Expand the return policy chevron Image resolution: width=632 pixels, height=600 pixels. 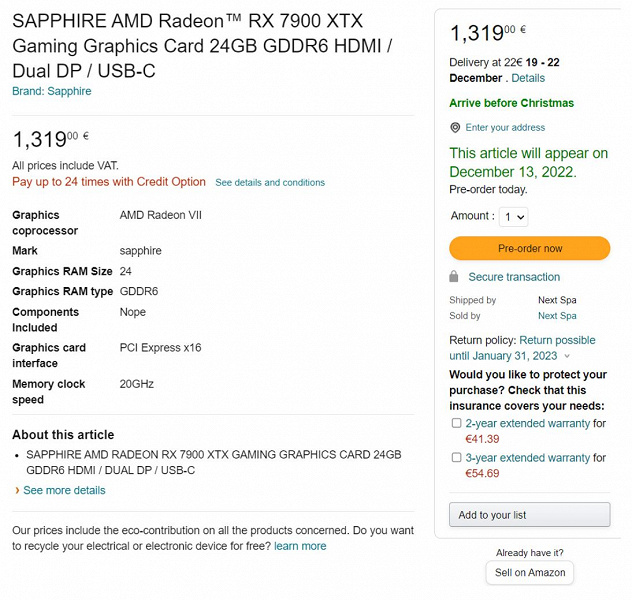(568, 356)
